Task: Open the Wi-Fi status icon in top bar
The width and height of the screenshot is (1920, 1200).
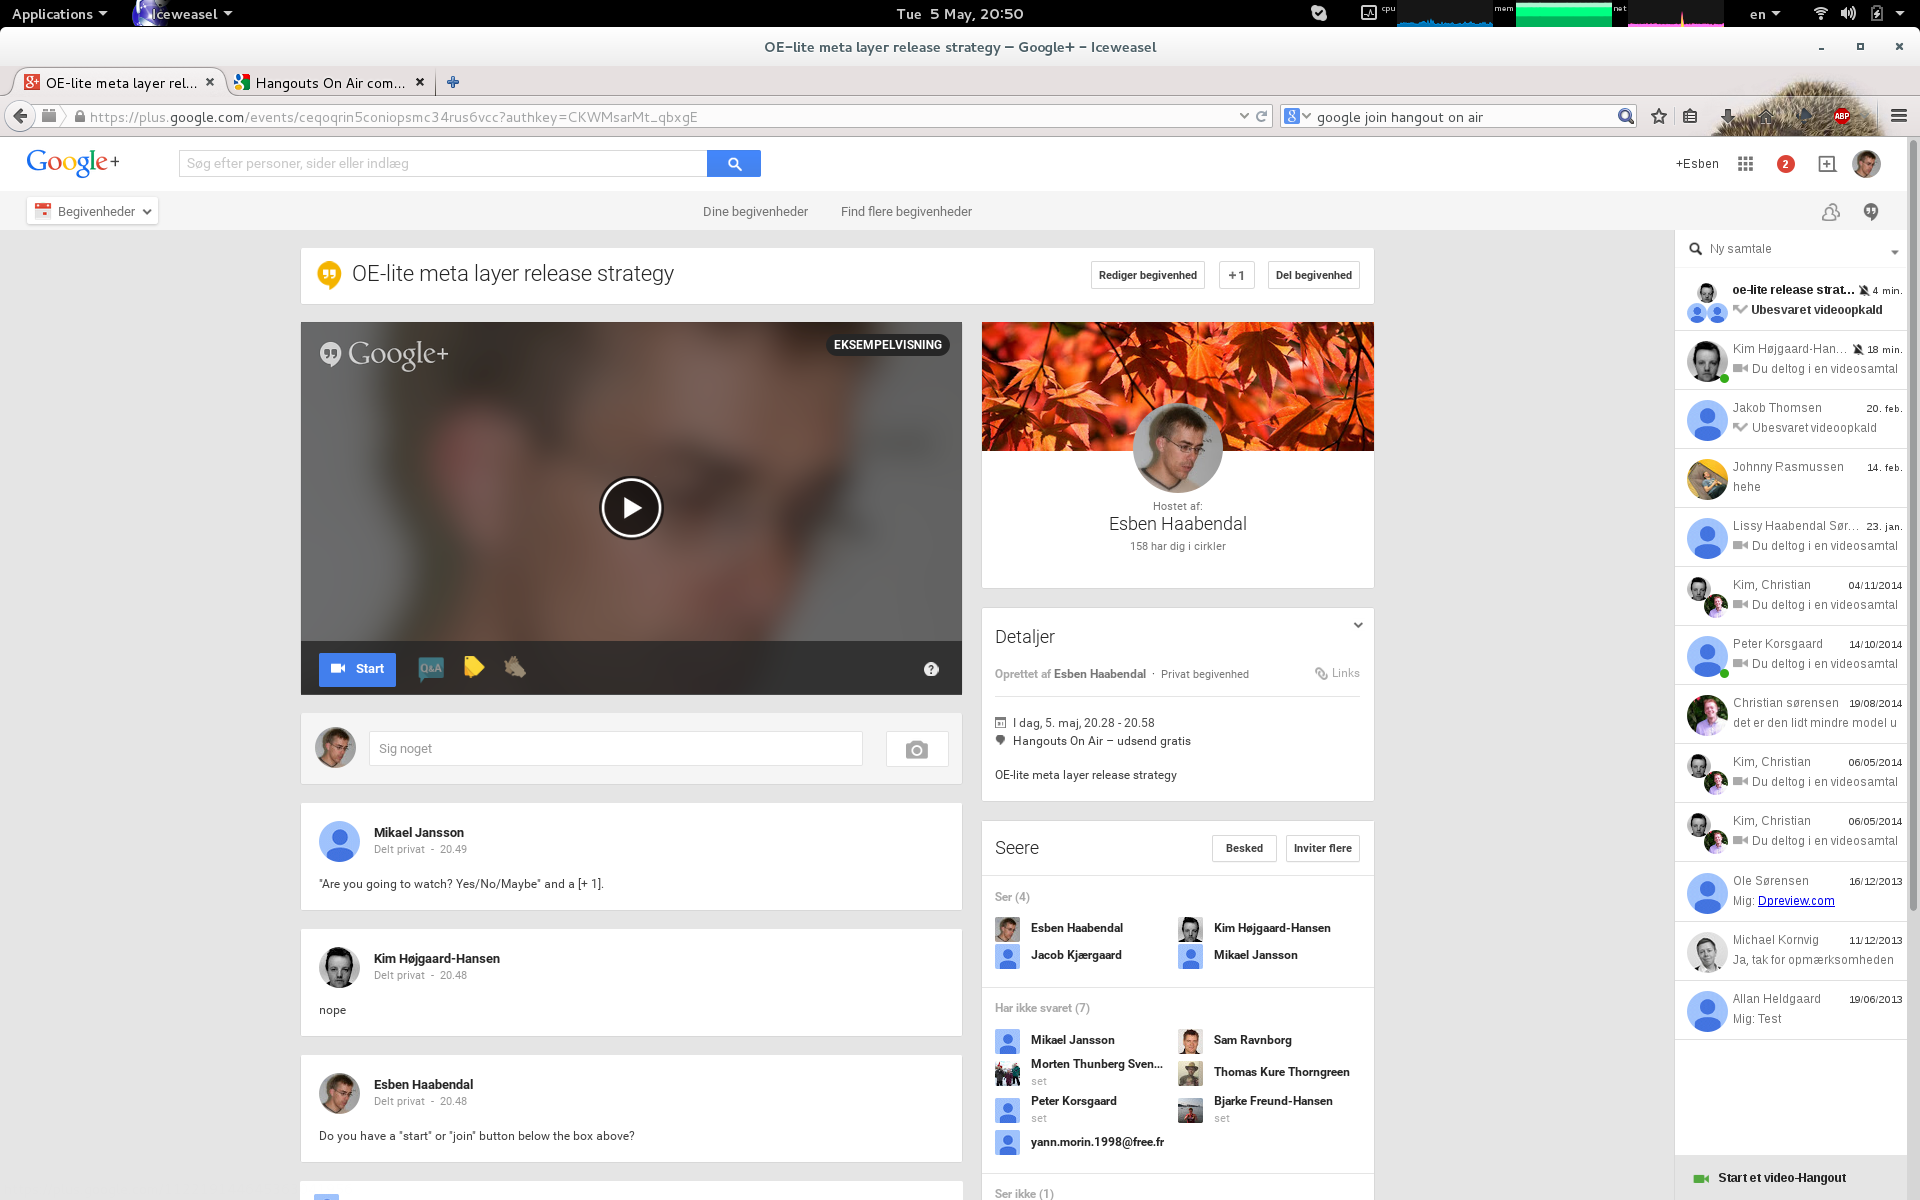Action: tap(1820, 13)
